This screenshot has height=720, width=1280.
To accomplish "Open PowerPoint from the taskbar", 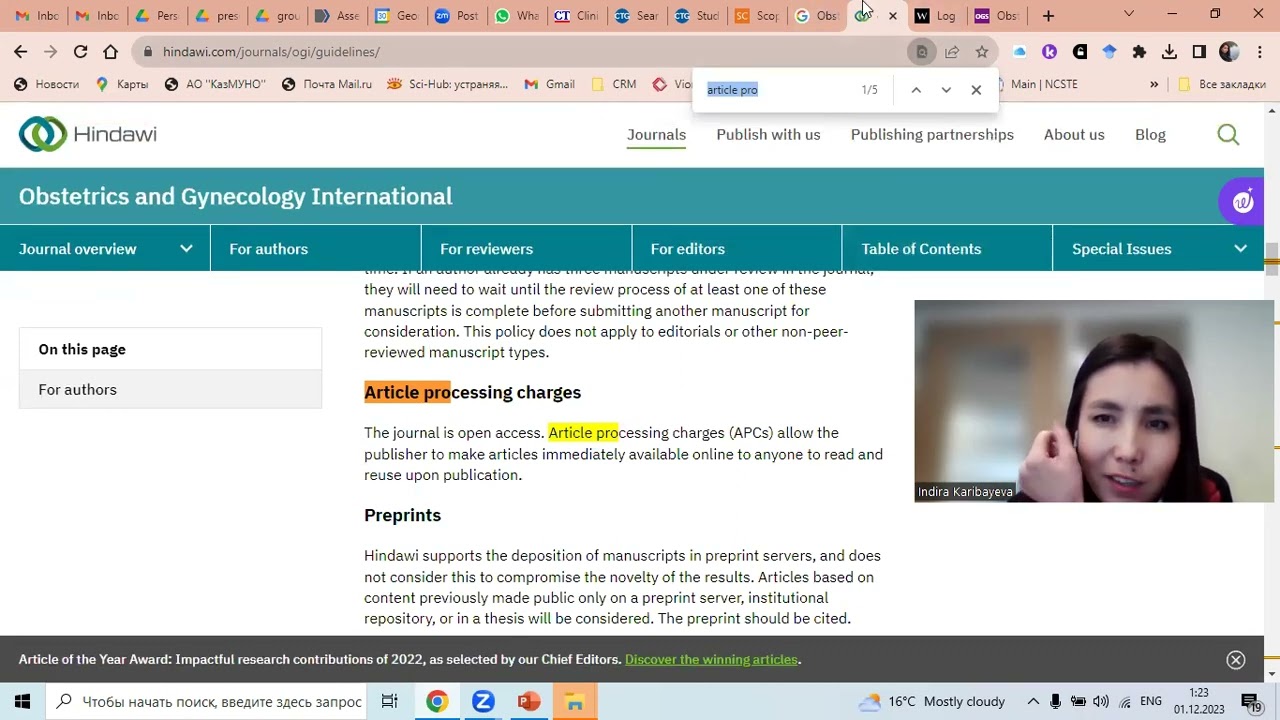I will pos(529,702).
